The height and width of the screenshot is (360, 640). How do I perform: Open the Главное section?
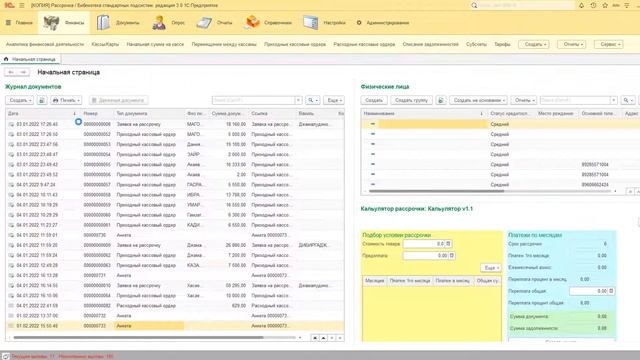click(19, 23)
